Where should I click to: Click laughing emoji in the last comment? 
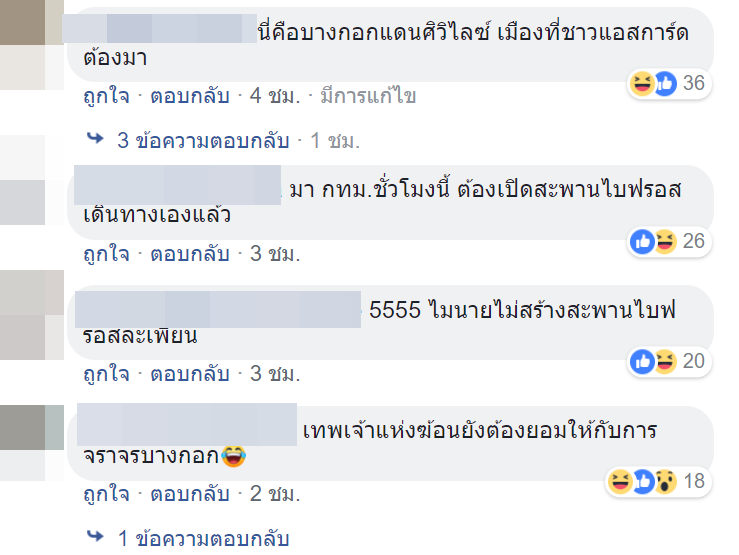[233, 456]
